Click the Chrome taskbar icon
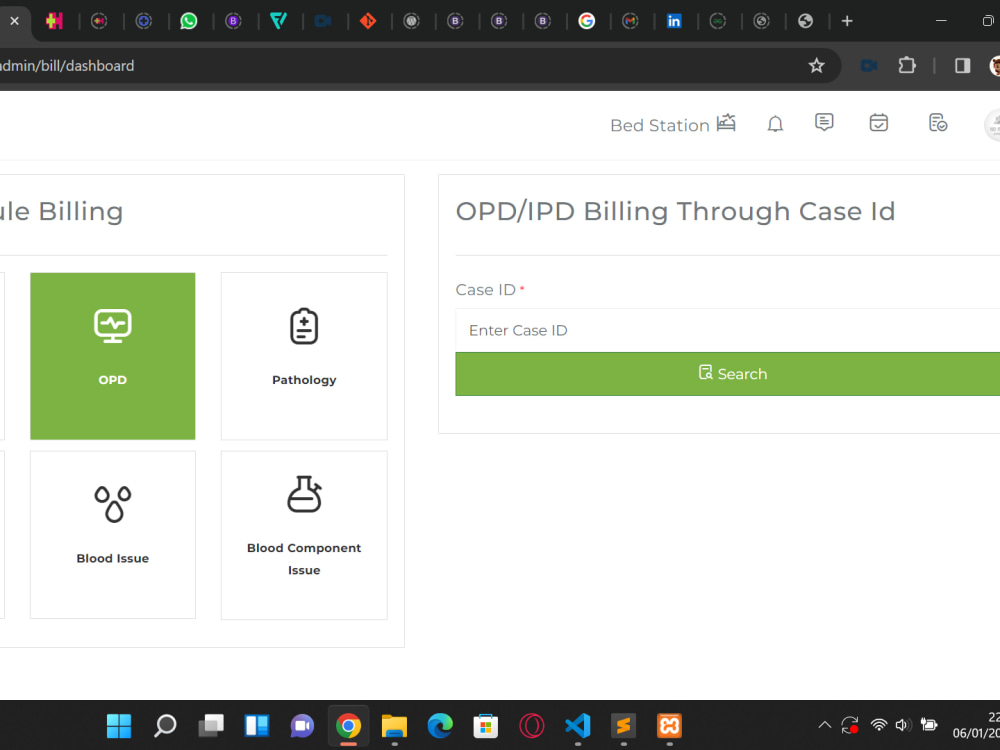 (x=348, y=725)
